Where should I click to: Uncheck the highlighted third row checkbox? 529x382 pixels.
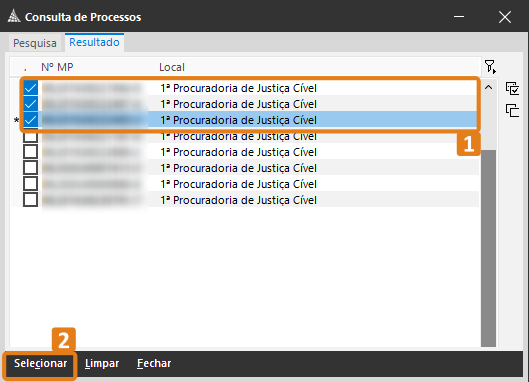click(30, 119)
